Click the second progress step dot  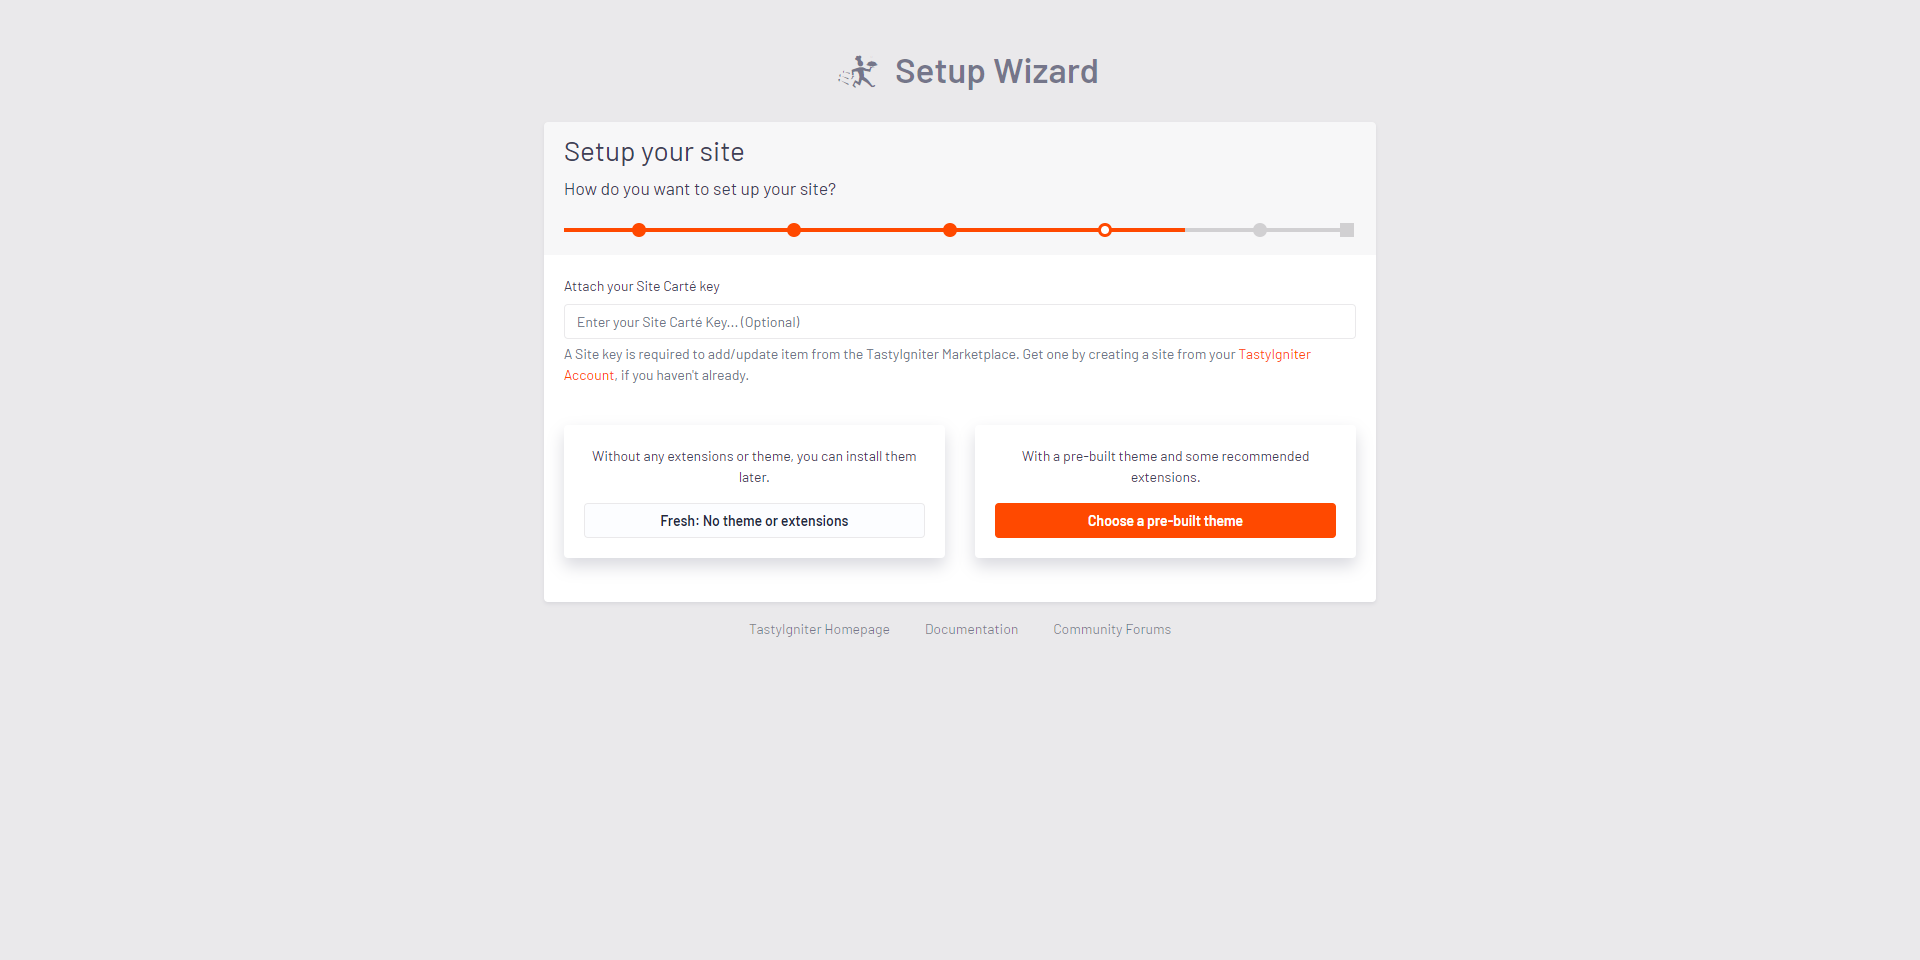click(794, 230)
